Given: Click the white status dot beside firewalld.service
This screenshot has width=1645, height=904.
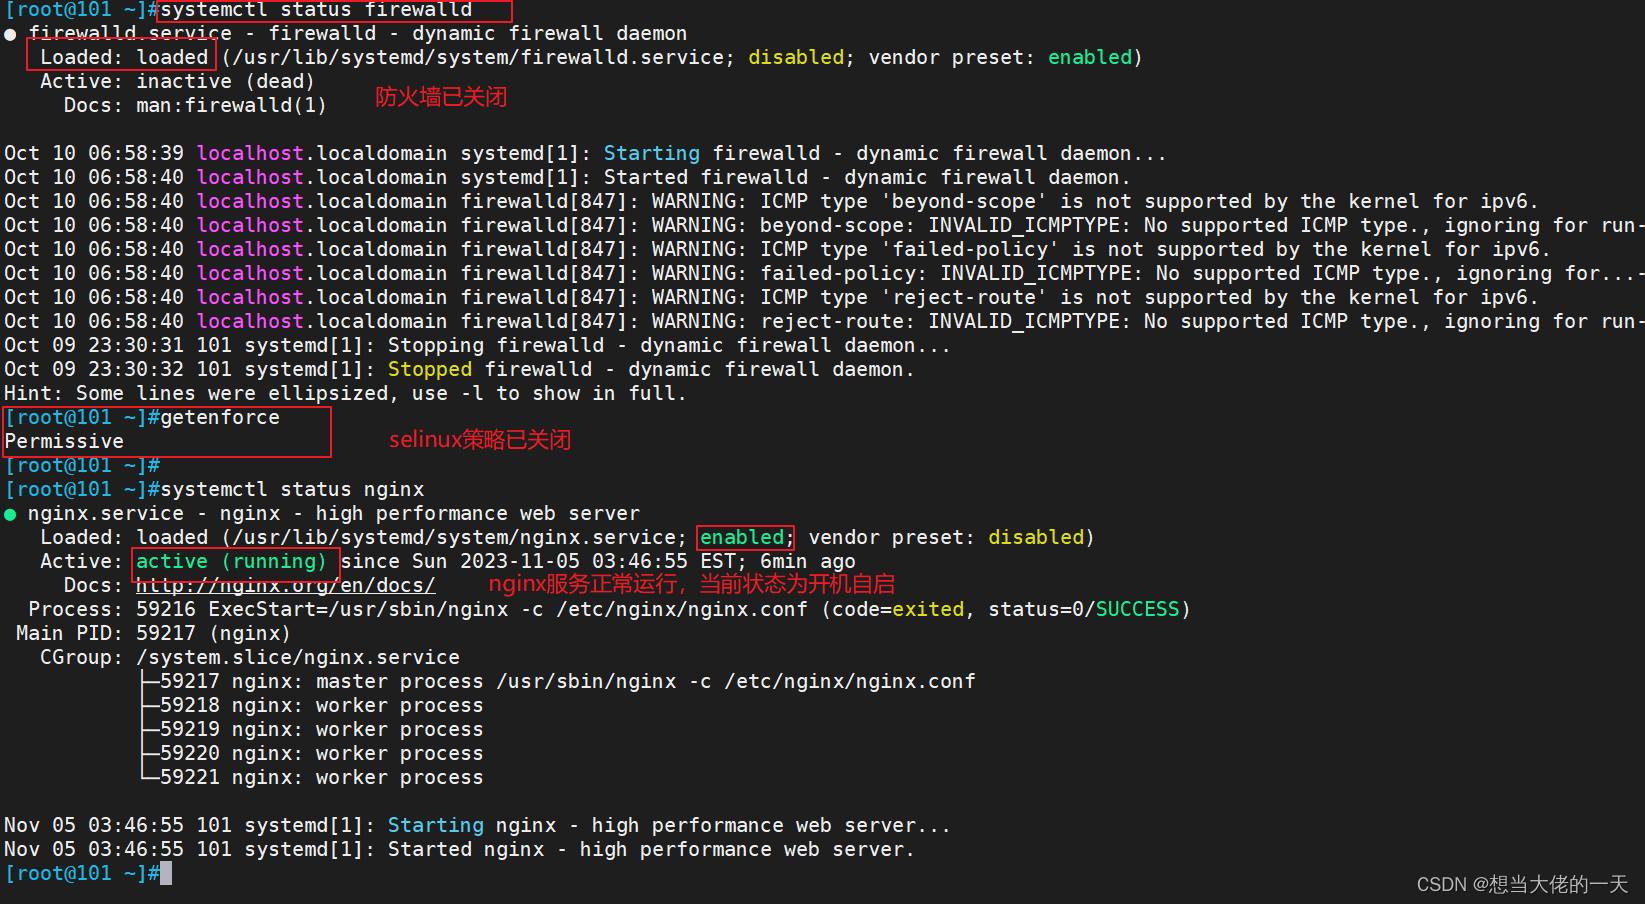Looking at the screenshot, I should (10, 35).
